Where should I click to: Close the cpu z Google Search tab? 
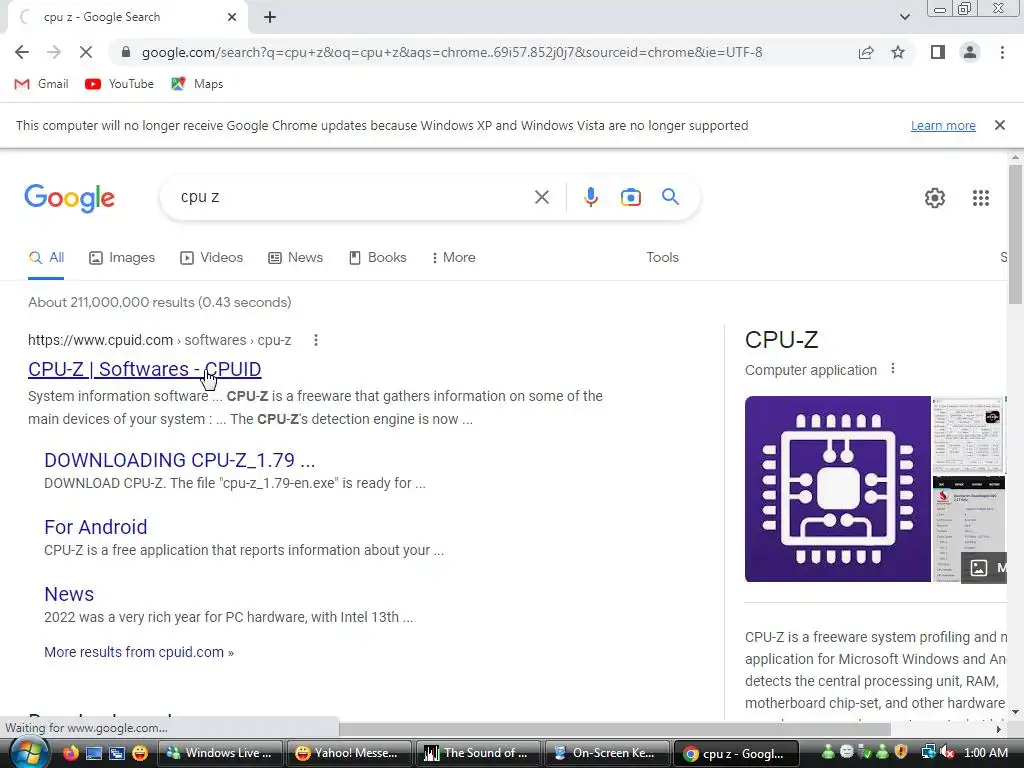(x=232, y=17)
